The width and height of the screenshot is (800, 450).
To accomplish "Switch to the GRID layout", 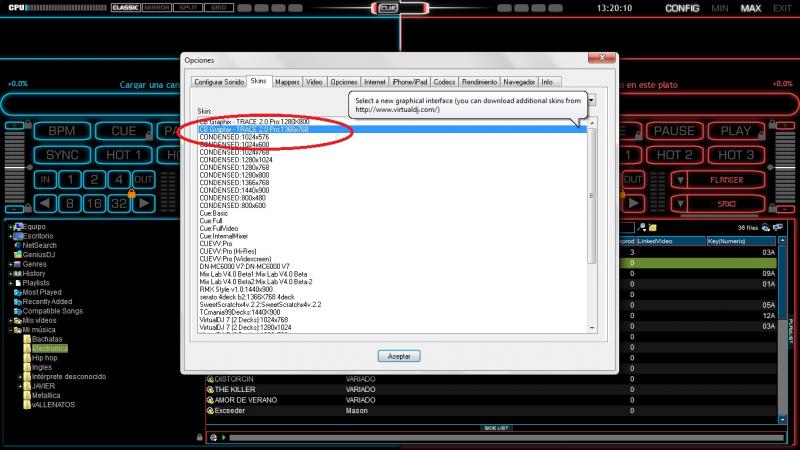I will (x=219, y=8).
